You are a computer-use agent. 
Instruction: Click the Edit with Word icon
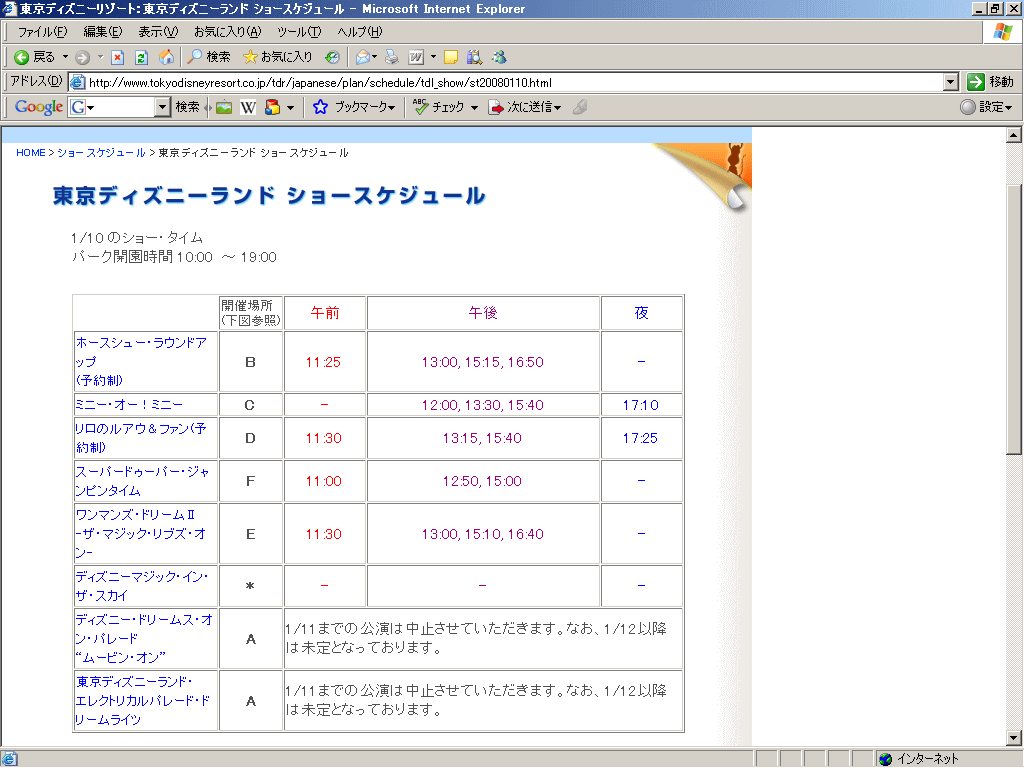pyautogui.click(x=416, y=57)
